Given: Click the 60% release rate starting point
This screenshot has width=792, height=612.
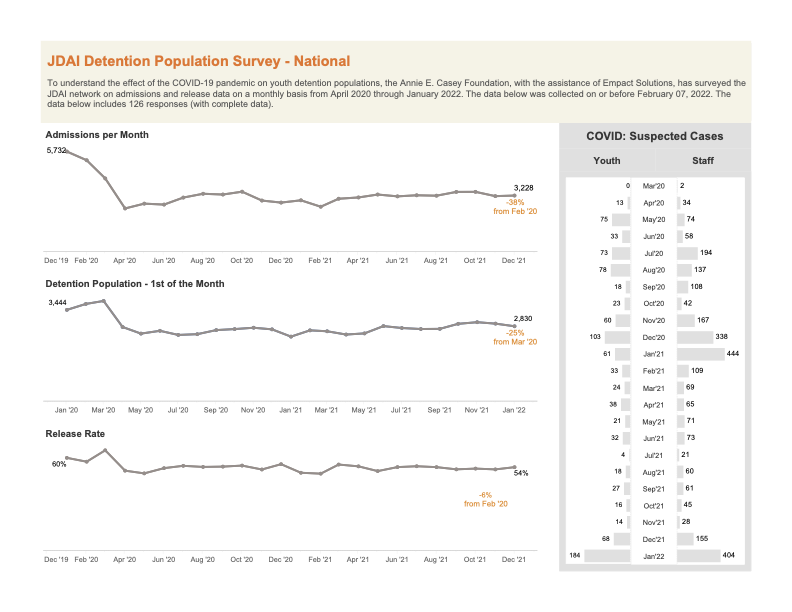Looking at the screenshot, I should point(67,457).
